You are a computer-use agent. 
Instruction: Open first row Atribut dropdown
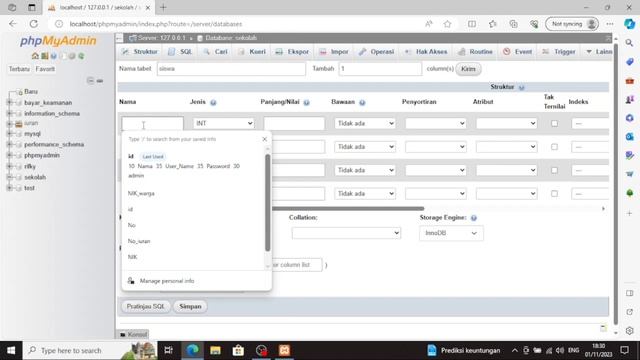(x=507, y=123)
